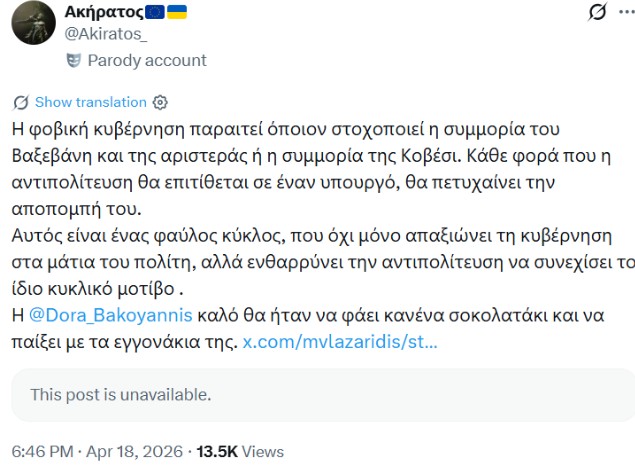Click the translate icon beside Show translation
This screenshot has width=635, height=472.
[x=21, y=102]
